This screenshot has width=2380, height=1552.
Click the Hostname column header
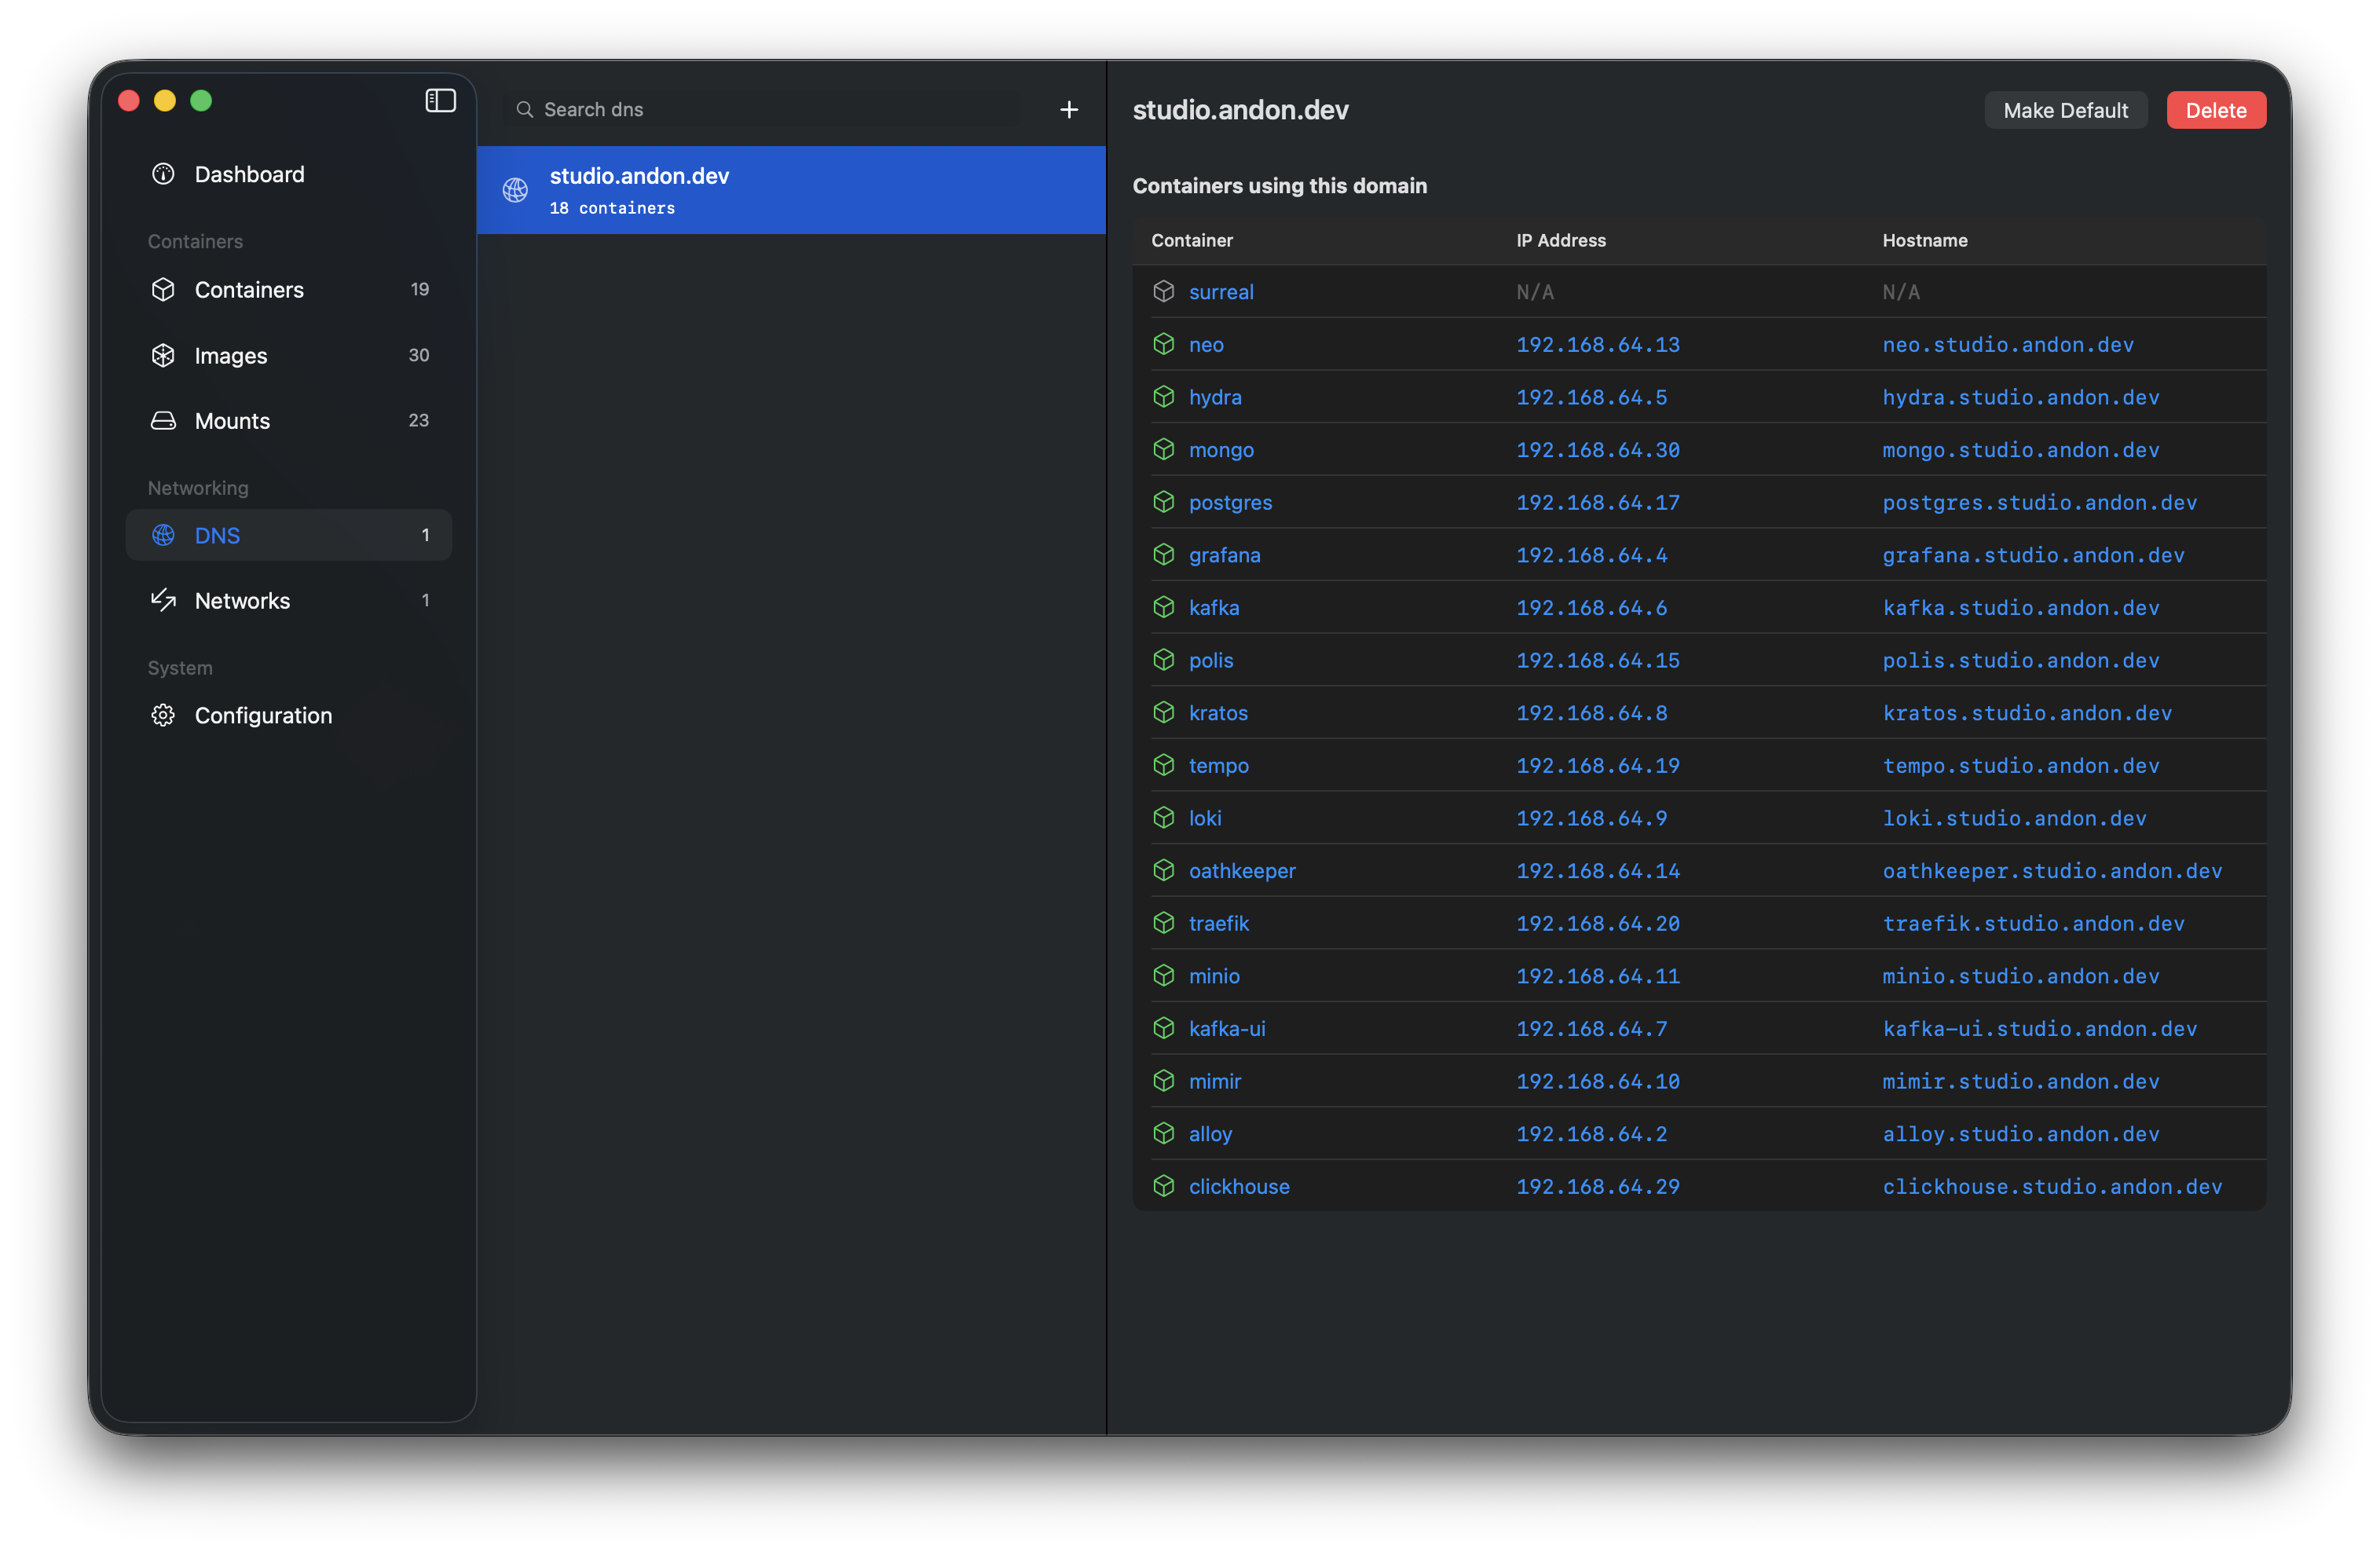1924,240
